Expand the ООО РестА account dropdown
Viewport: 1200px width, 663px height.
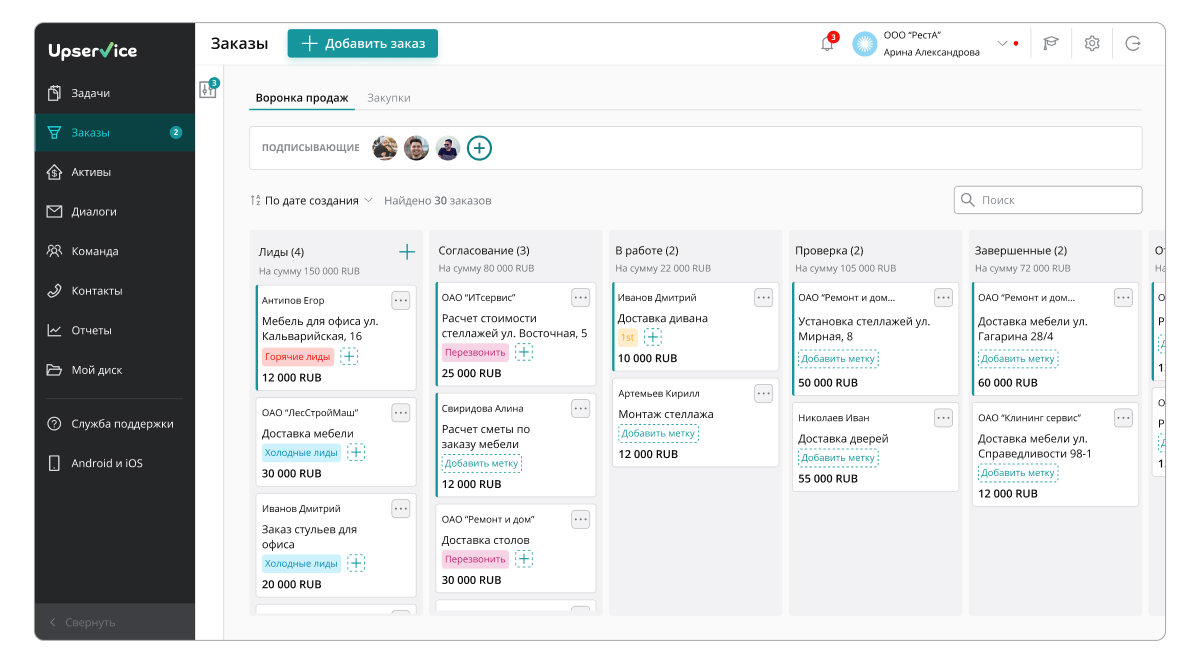[1002, 44]
